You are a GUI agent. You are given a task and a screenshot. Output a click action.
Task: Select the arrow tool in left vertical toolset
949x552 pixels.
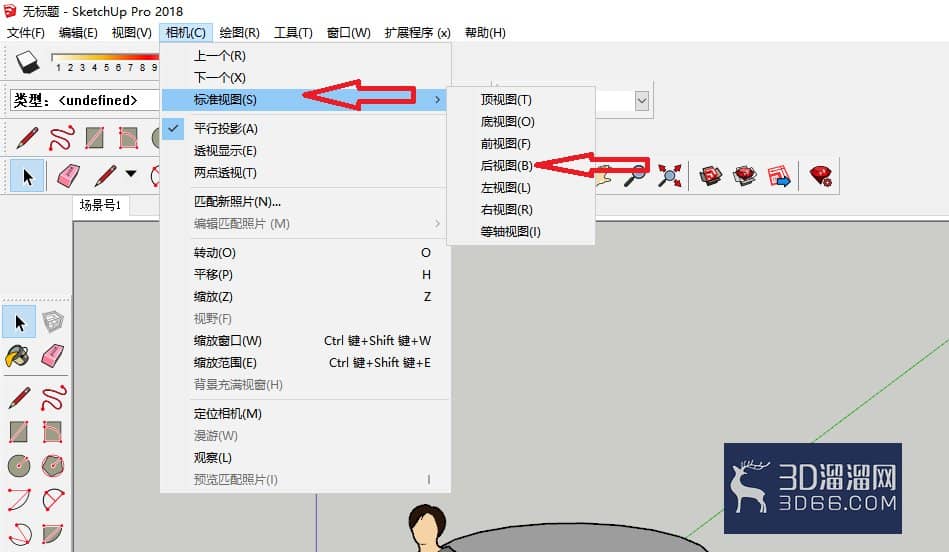19,322
